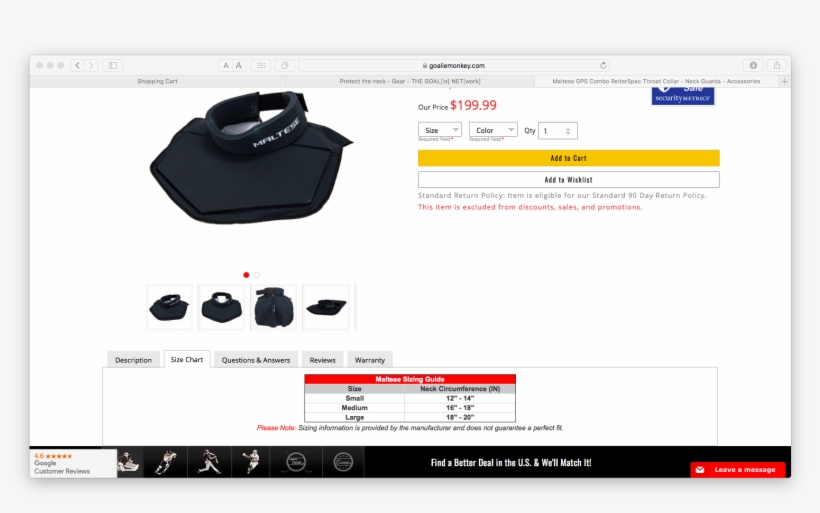Image resolution: width=820 pixels, height=513 pixels.
Task: Increase text size with large A button
Action: click(238, 65)
